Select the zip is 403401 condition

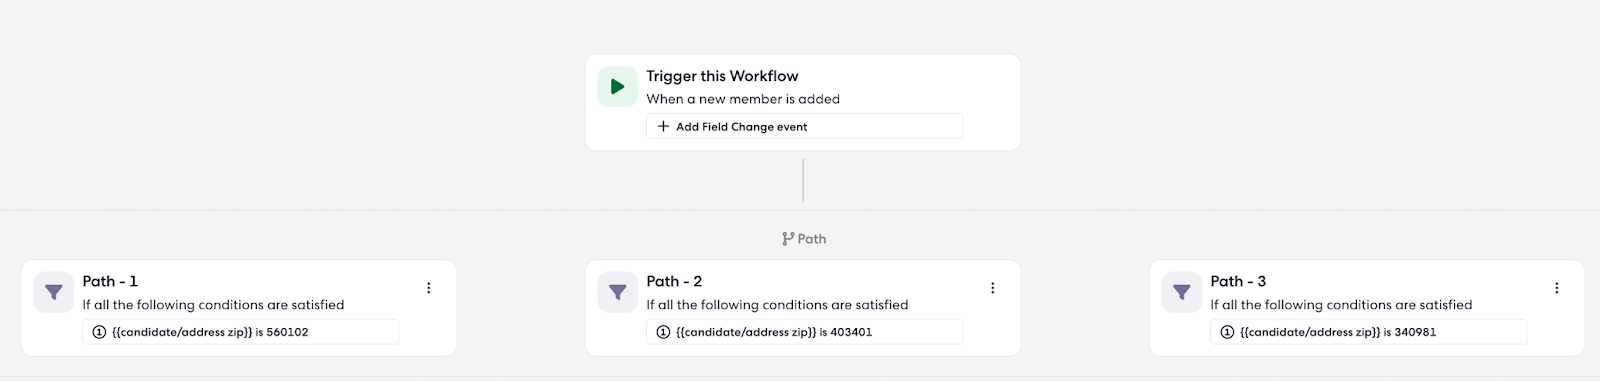[804, 332]
